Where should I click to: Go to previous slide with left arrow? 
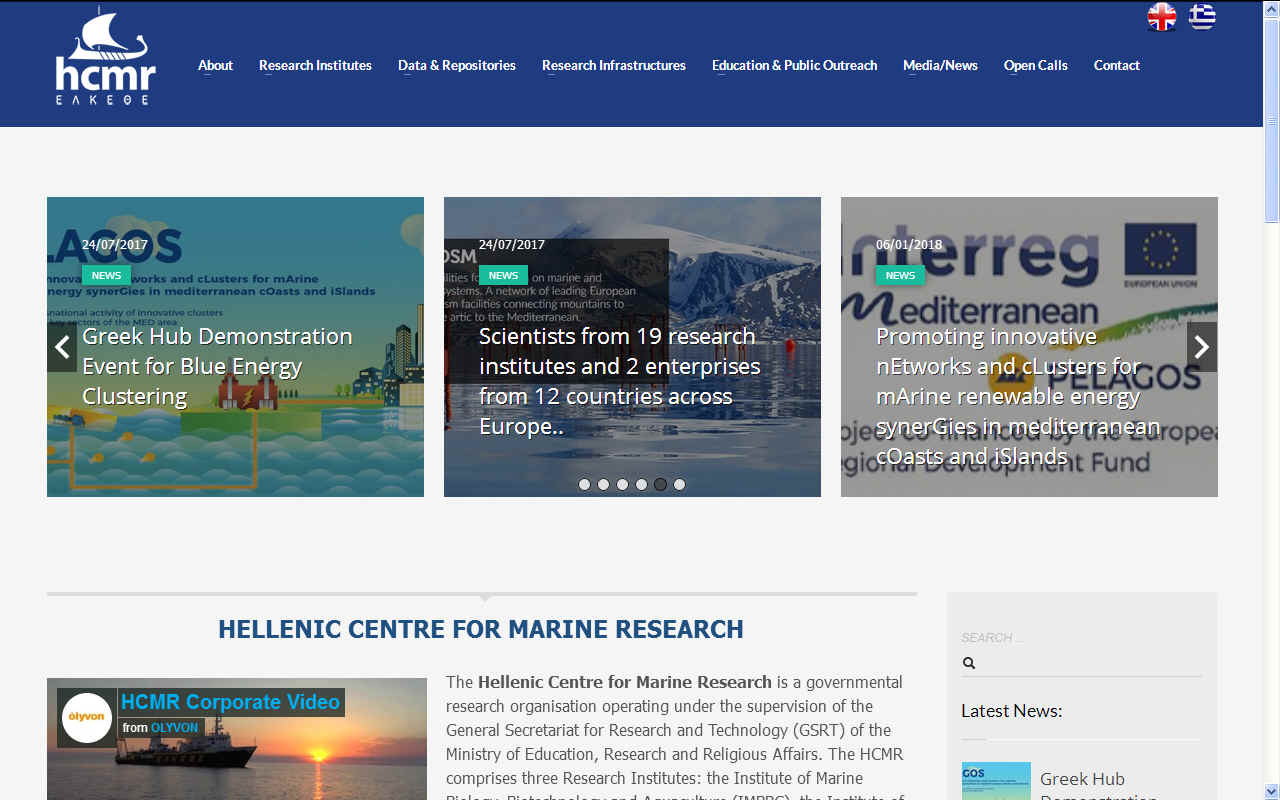click(62, 347)
